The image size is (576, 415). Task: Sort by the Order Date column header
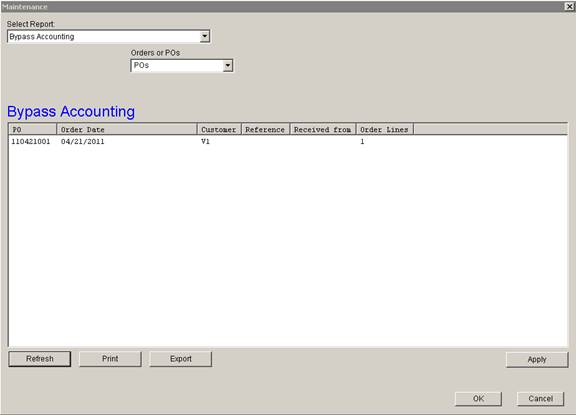point(127,129)
